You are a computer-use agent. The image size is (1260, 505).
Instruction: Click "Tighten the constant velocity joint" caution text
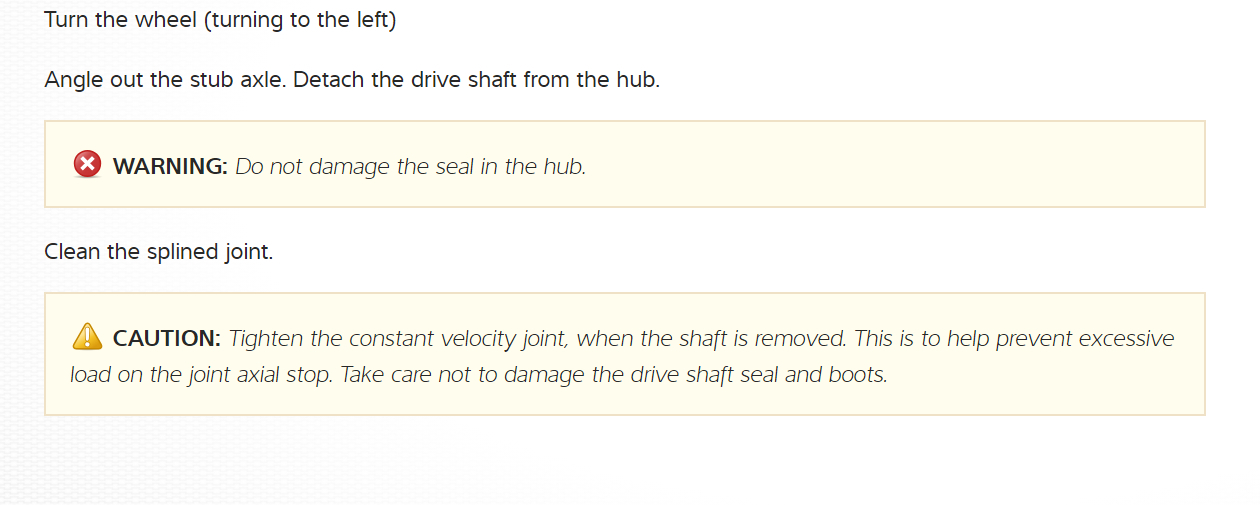tap(398, 339)
